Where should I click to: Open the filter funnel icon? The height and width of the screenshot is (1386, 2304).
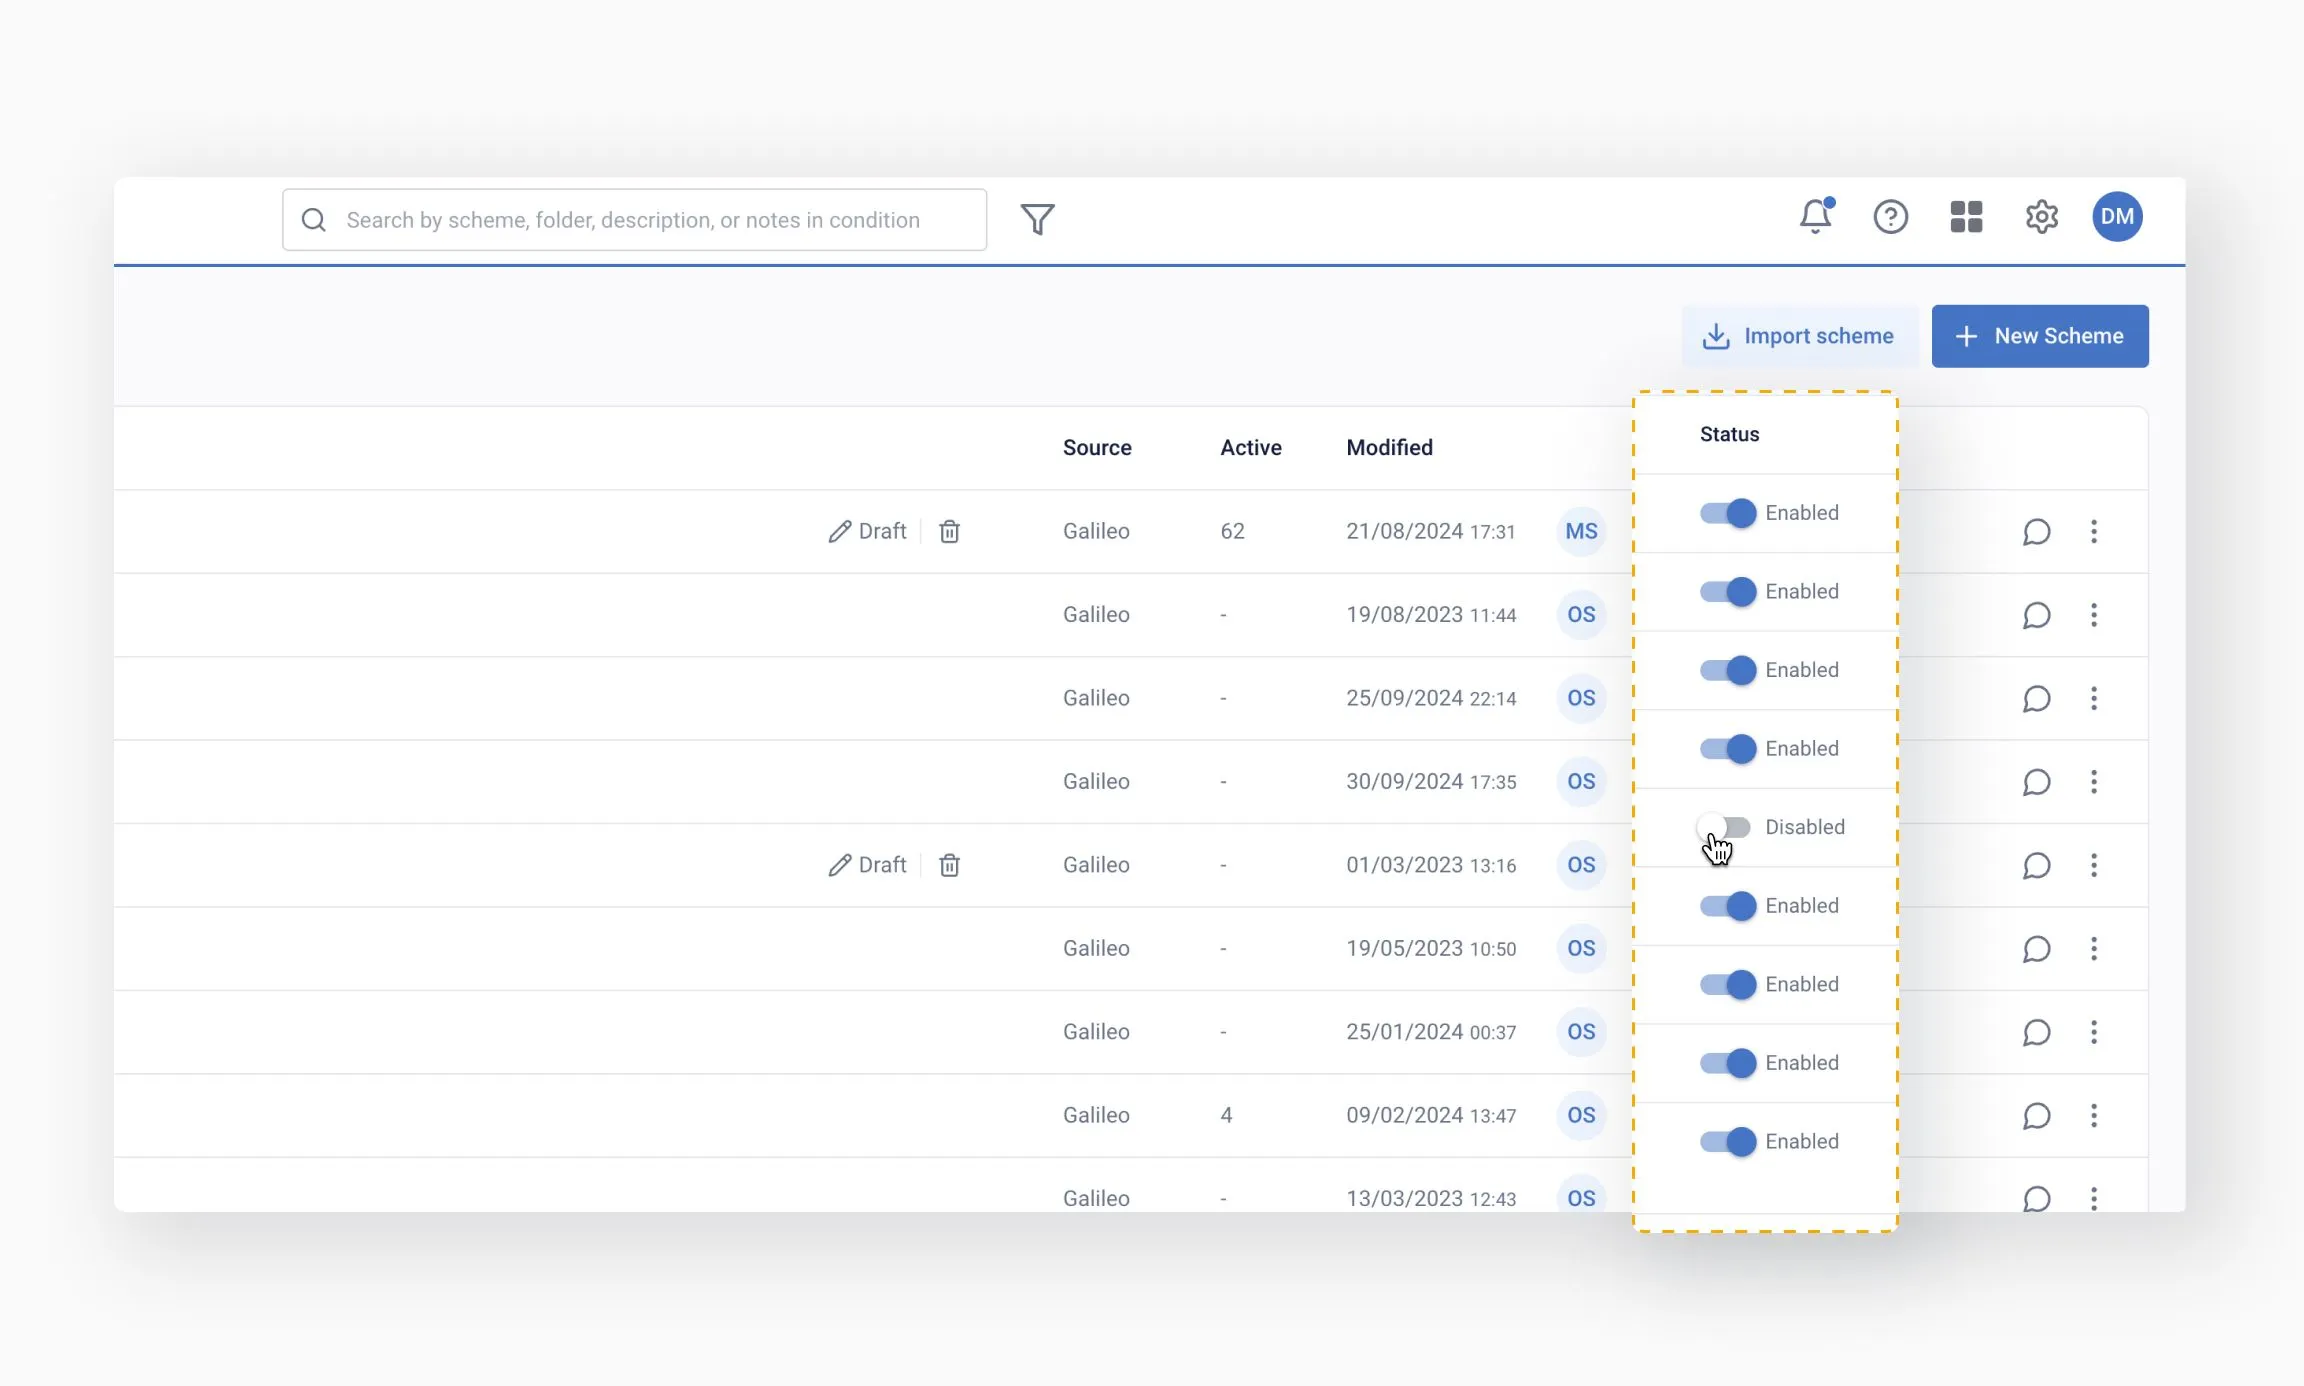pyautogui.click(x=1037, y=219)
